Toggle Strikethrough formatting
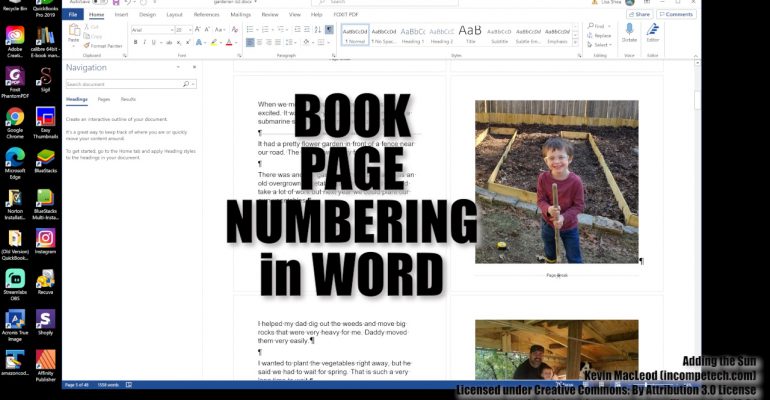The image size is (770, 400). click(169, 43)
